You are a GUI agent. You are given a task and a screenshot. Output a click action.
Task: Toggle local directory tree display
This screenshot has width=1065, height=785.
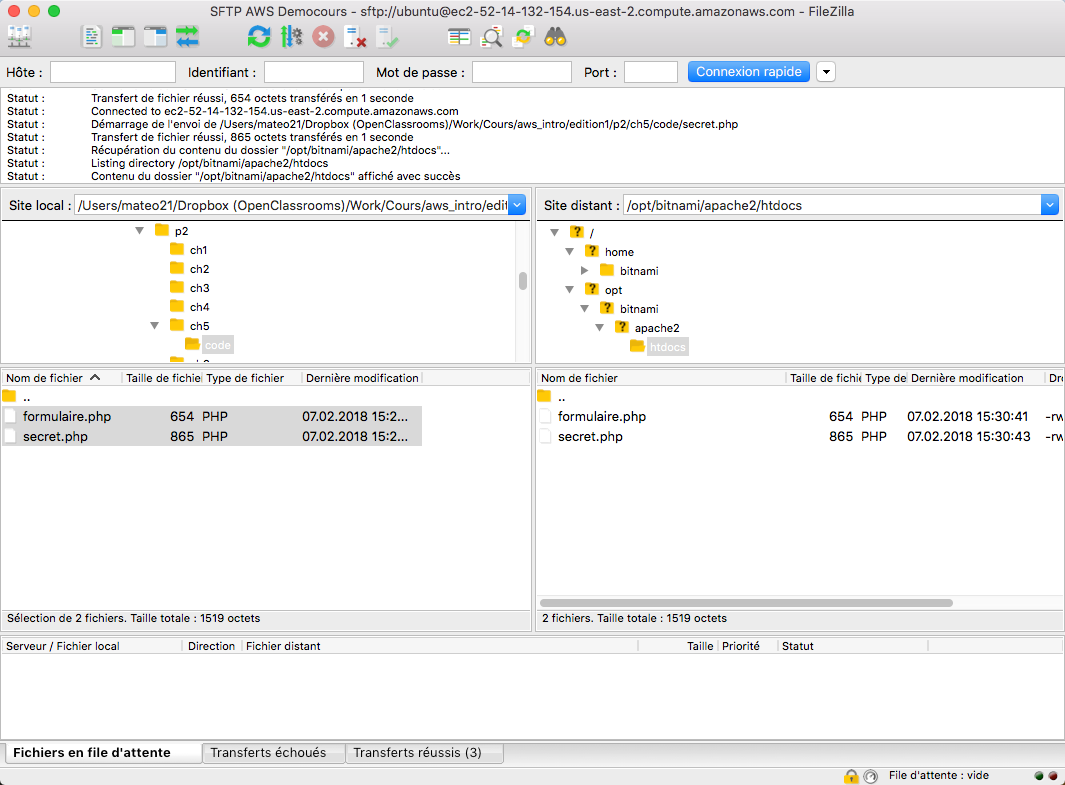(123, 37)
